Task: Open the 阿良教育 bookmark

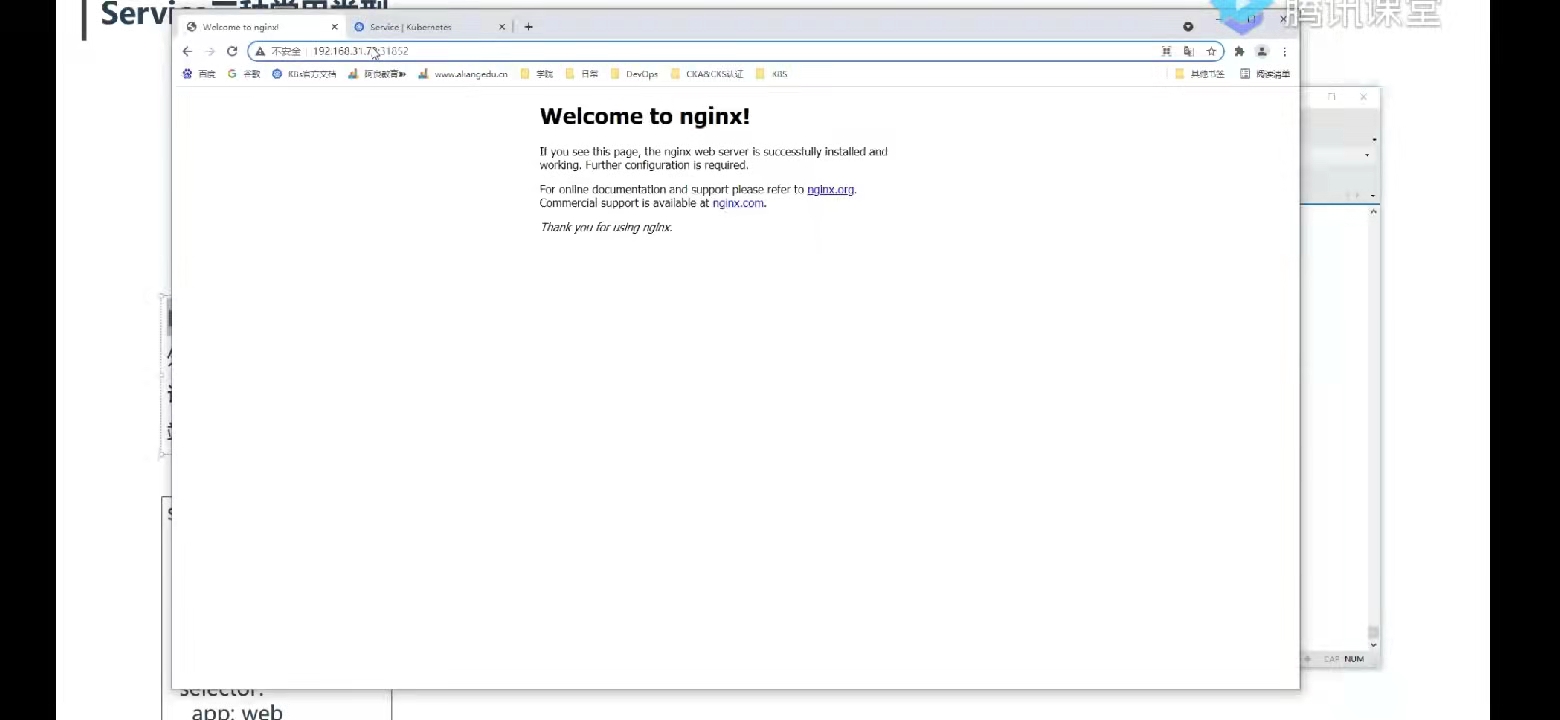Action: 377,74
